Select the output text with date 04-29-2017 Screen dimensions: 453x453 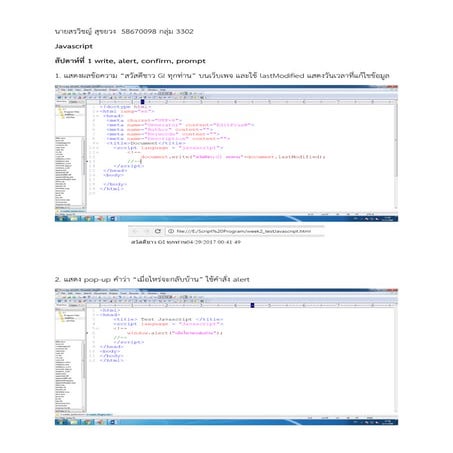click(186, 242)
